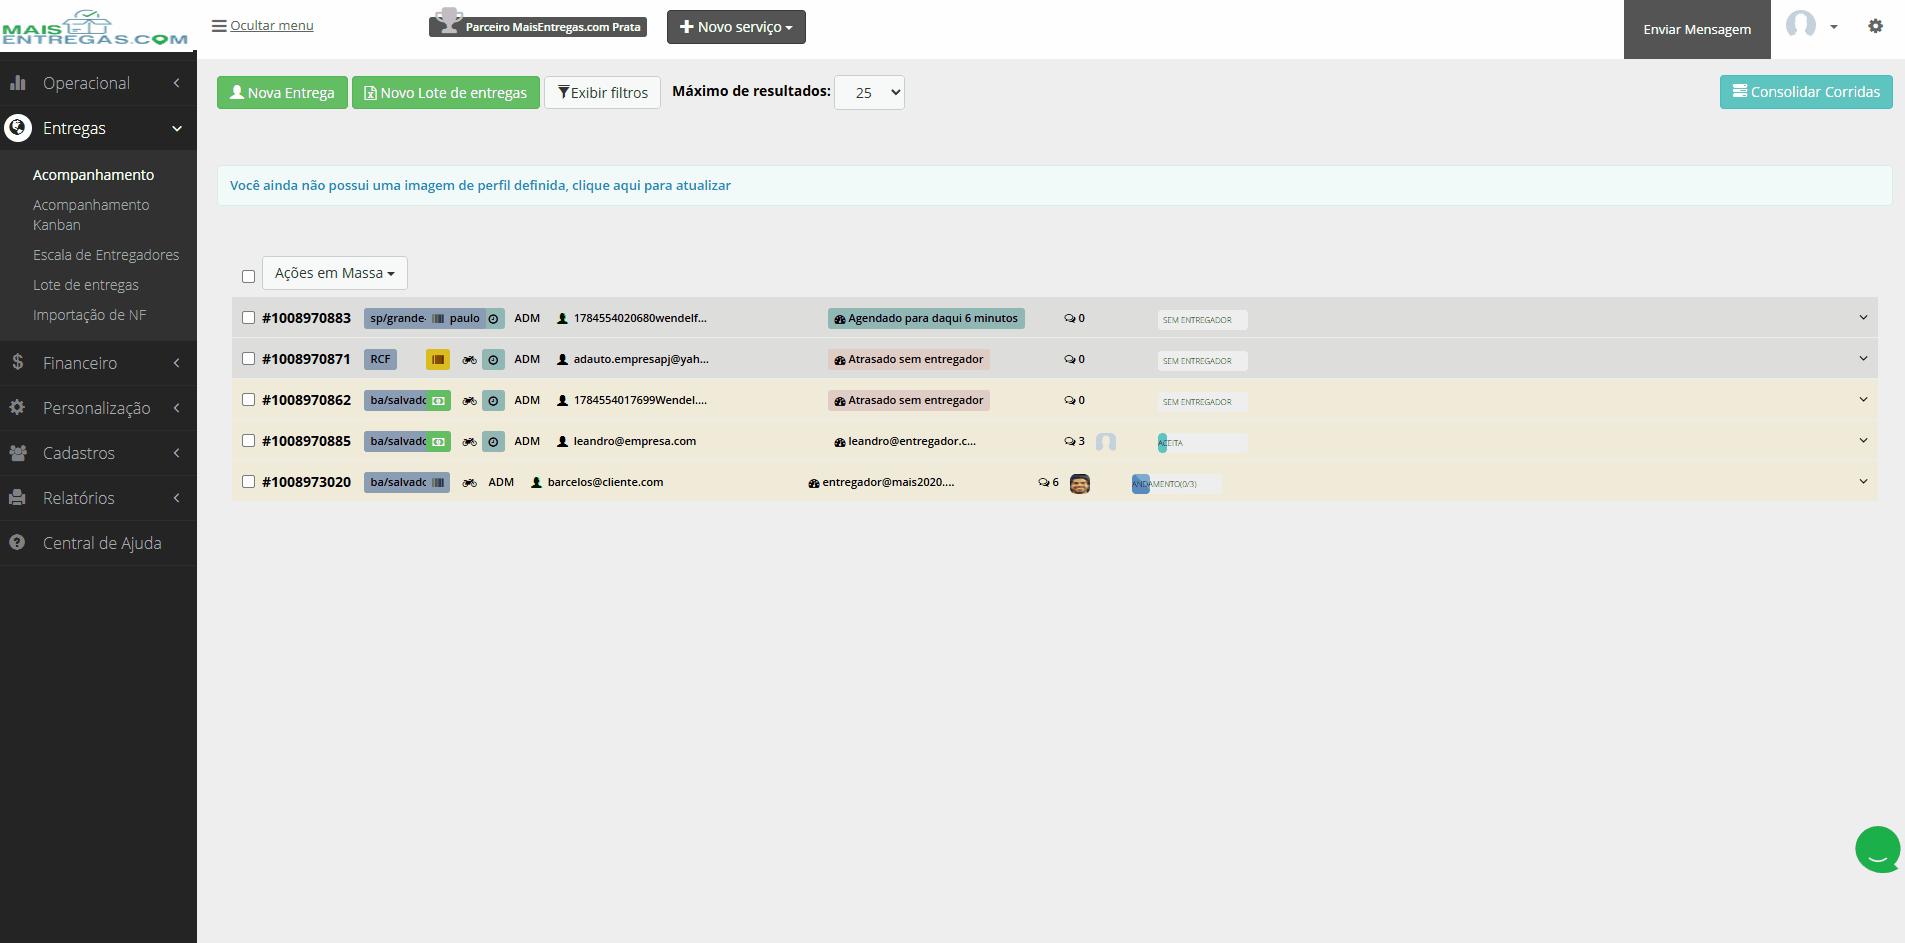Click the clock icon on row #1008970862

(x=493, y=401)
